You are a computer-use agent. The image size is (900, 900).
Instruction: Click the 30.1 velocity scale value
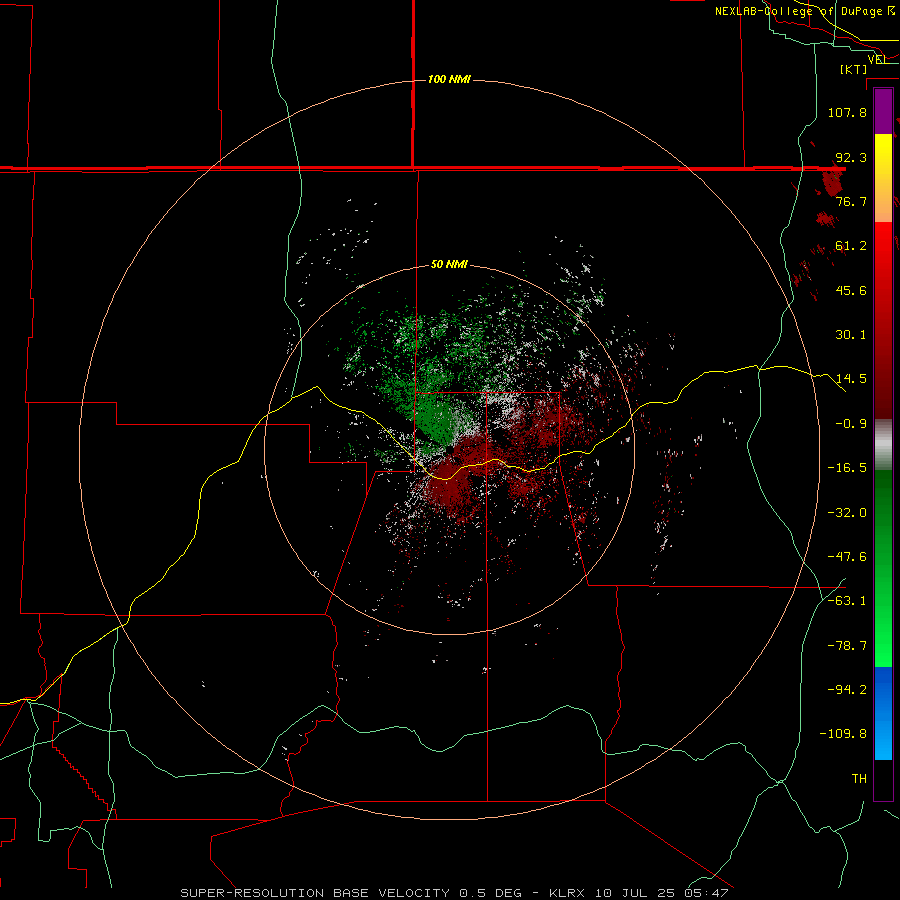point(851,335)
